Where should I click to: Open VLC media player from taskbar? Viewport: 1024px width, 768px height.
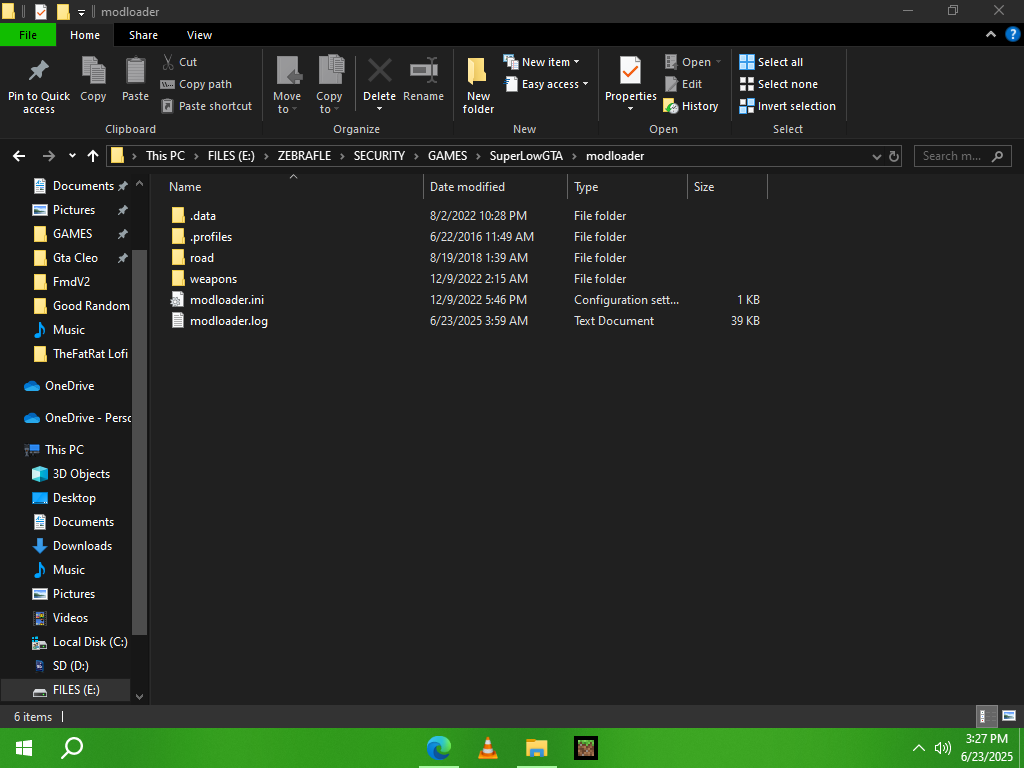pos(487,748)
